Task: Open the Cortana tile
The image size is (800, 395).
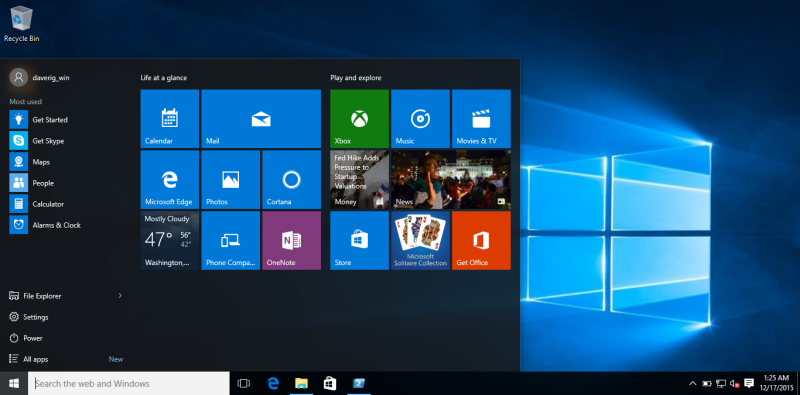Action: (291, 179)
